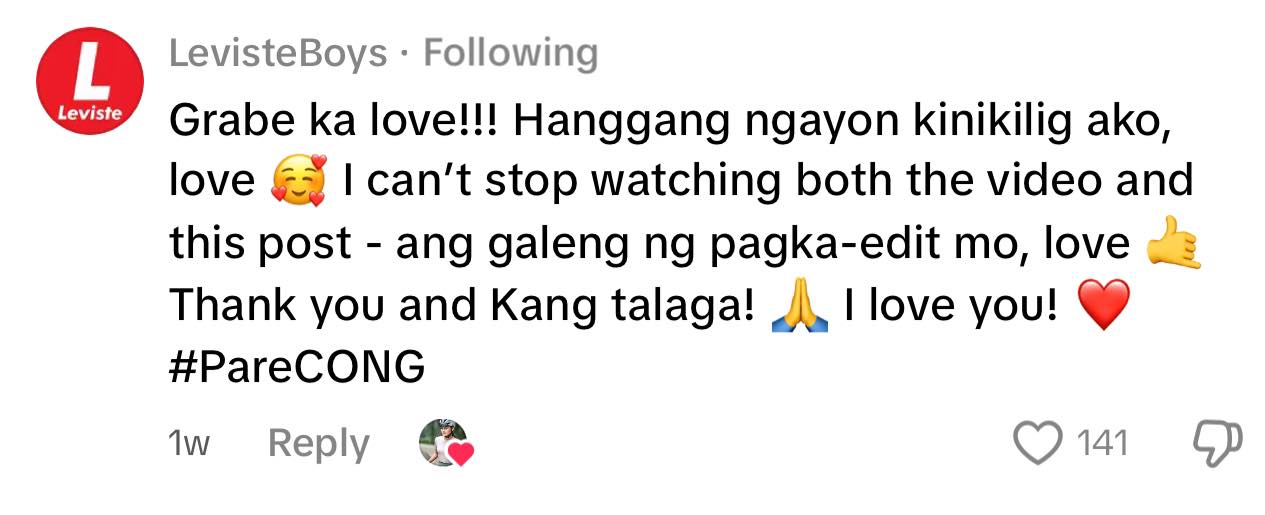Tap the Following label beside LevisteBoys
The image size is (1265, 515).
511,53
